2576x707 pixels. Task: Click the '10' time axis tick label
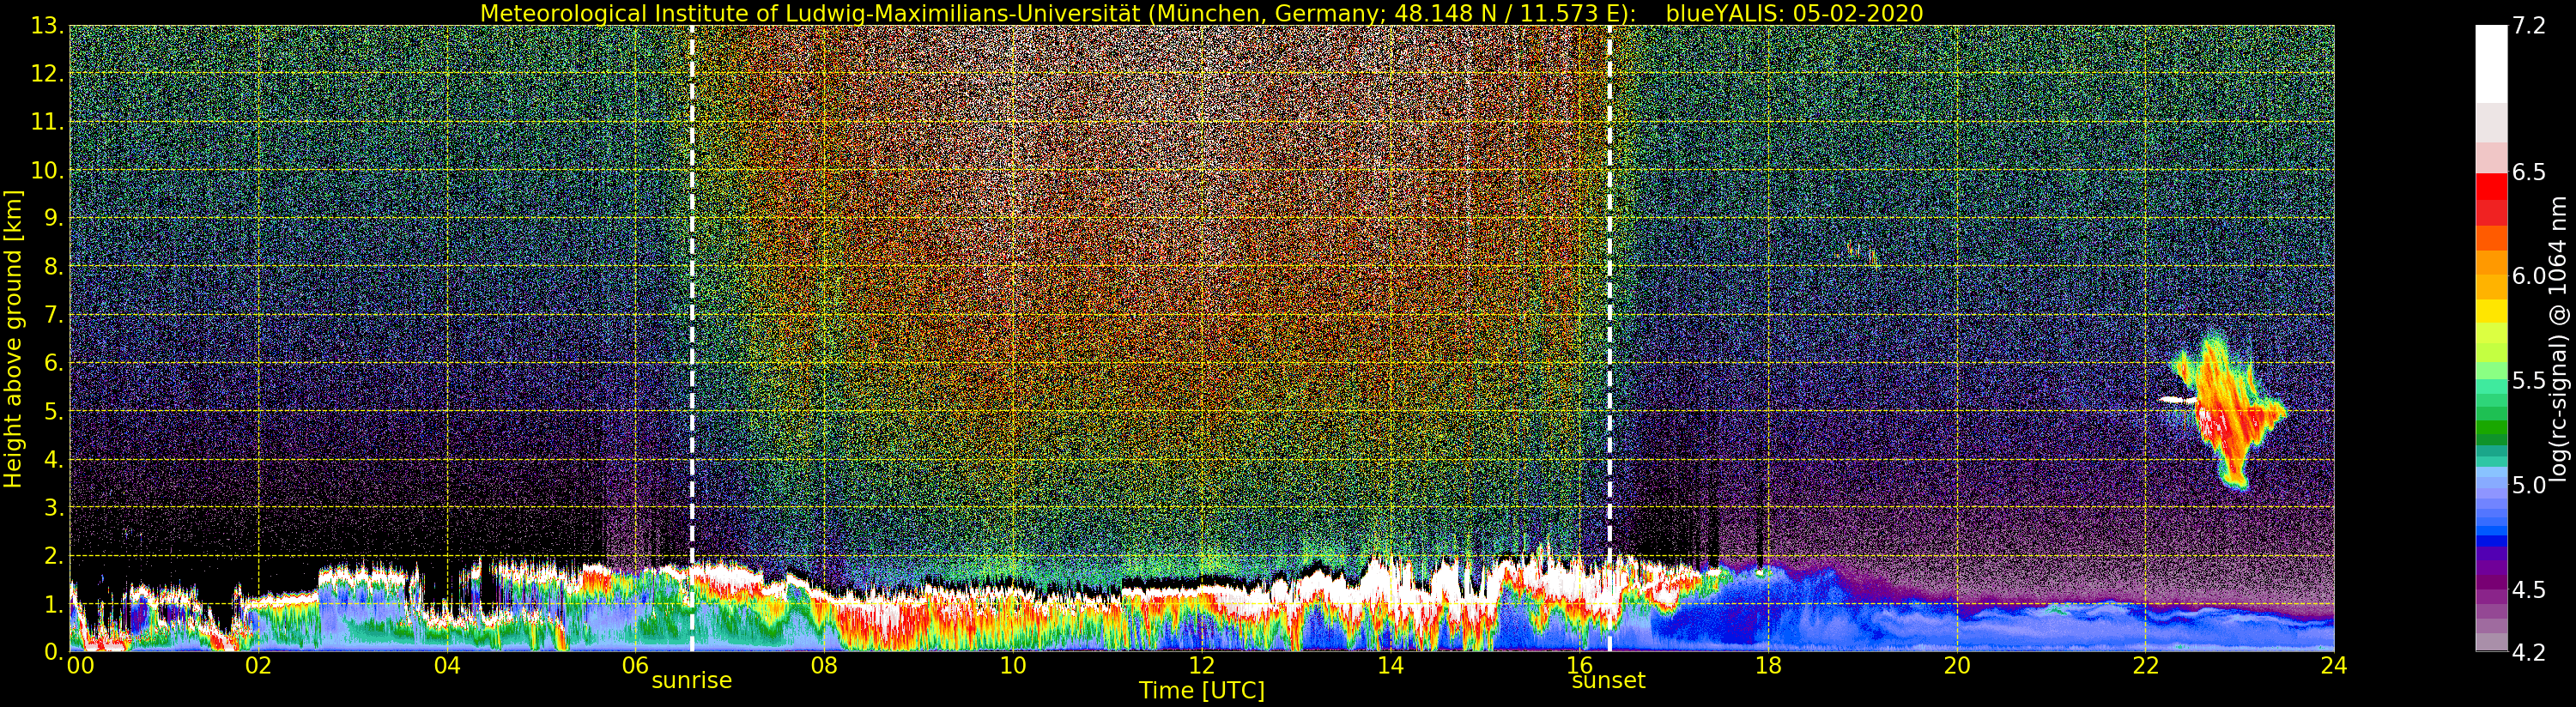click(1013, 665)
